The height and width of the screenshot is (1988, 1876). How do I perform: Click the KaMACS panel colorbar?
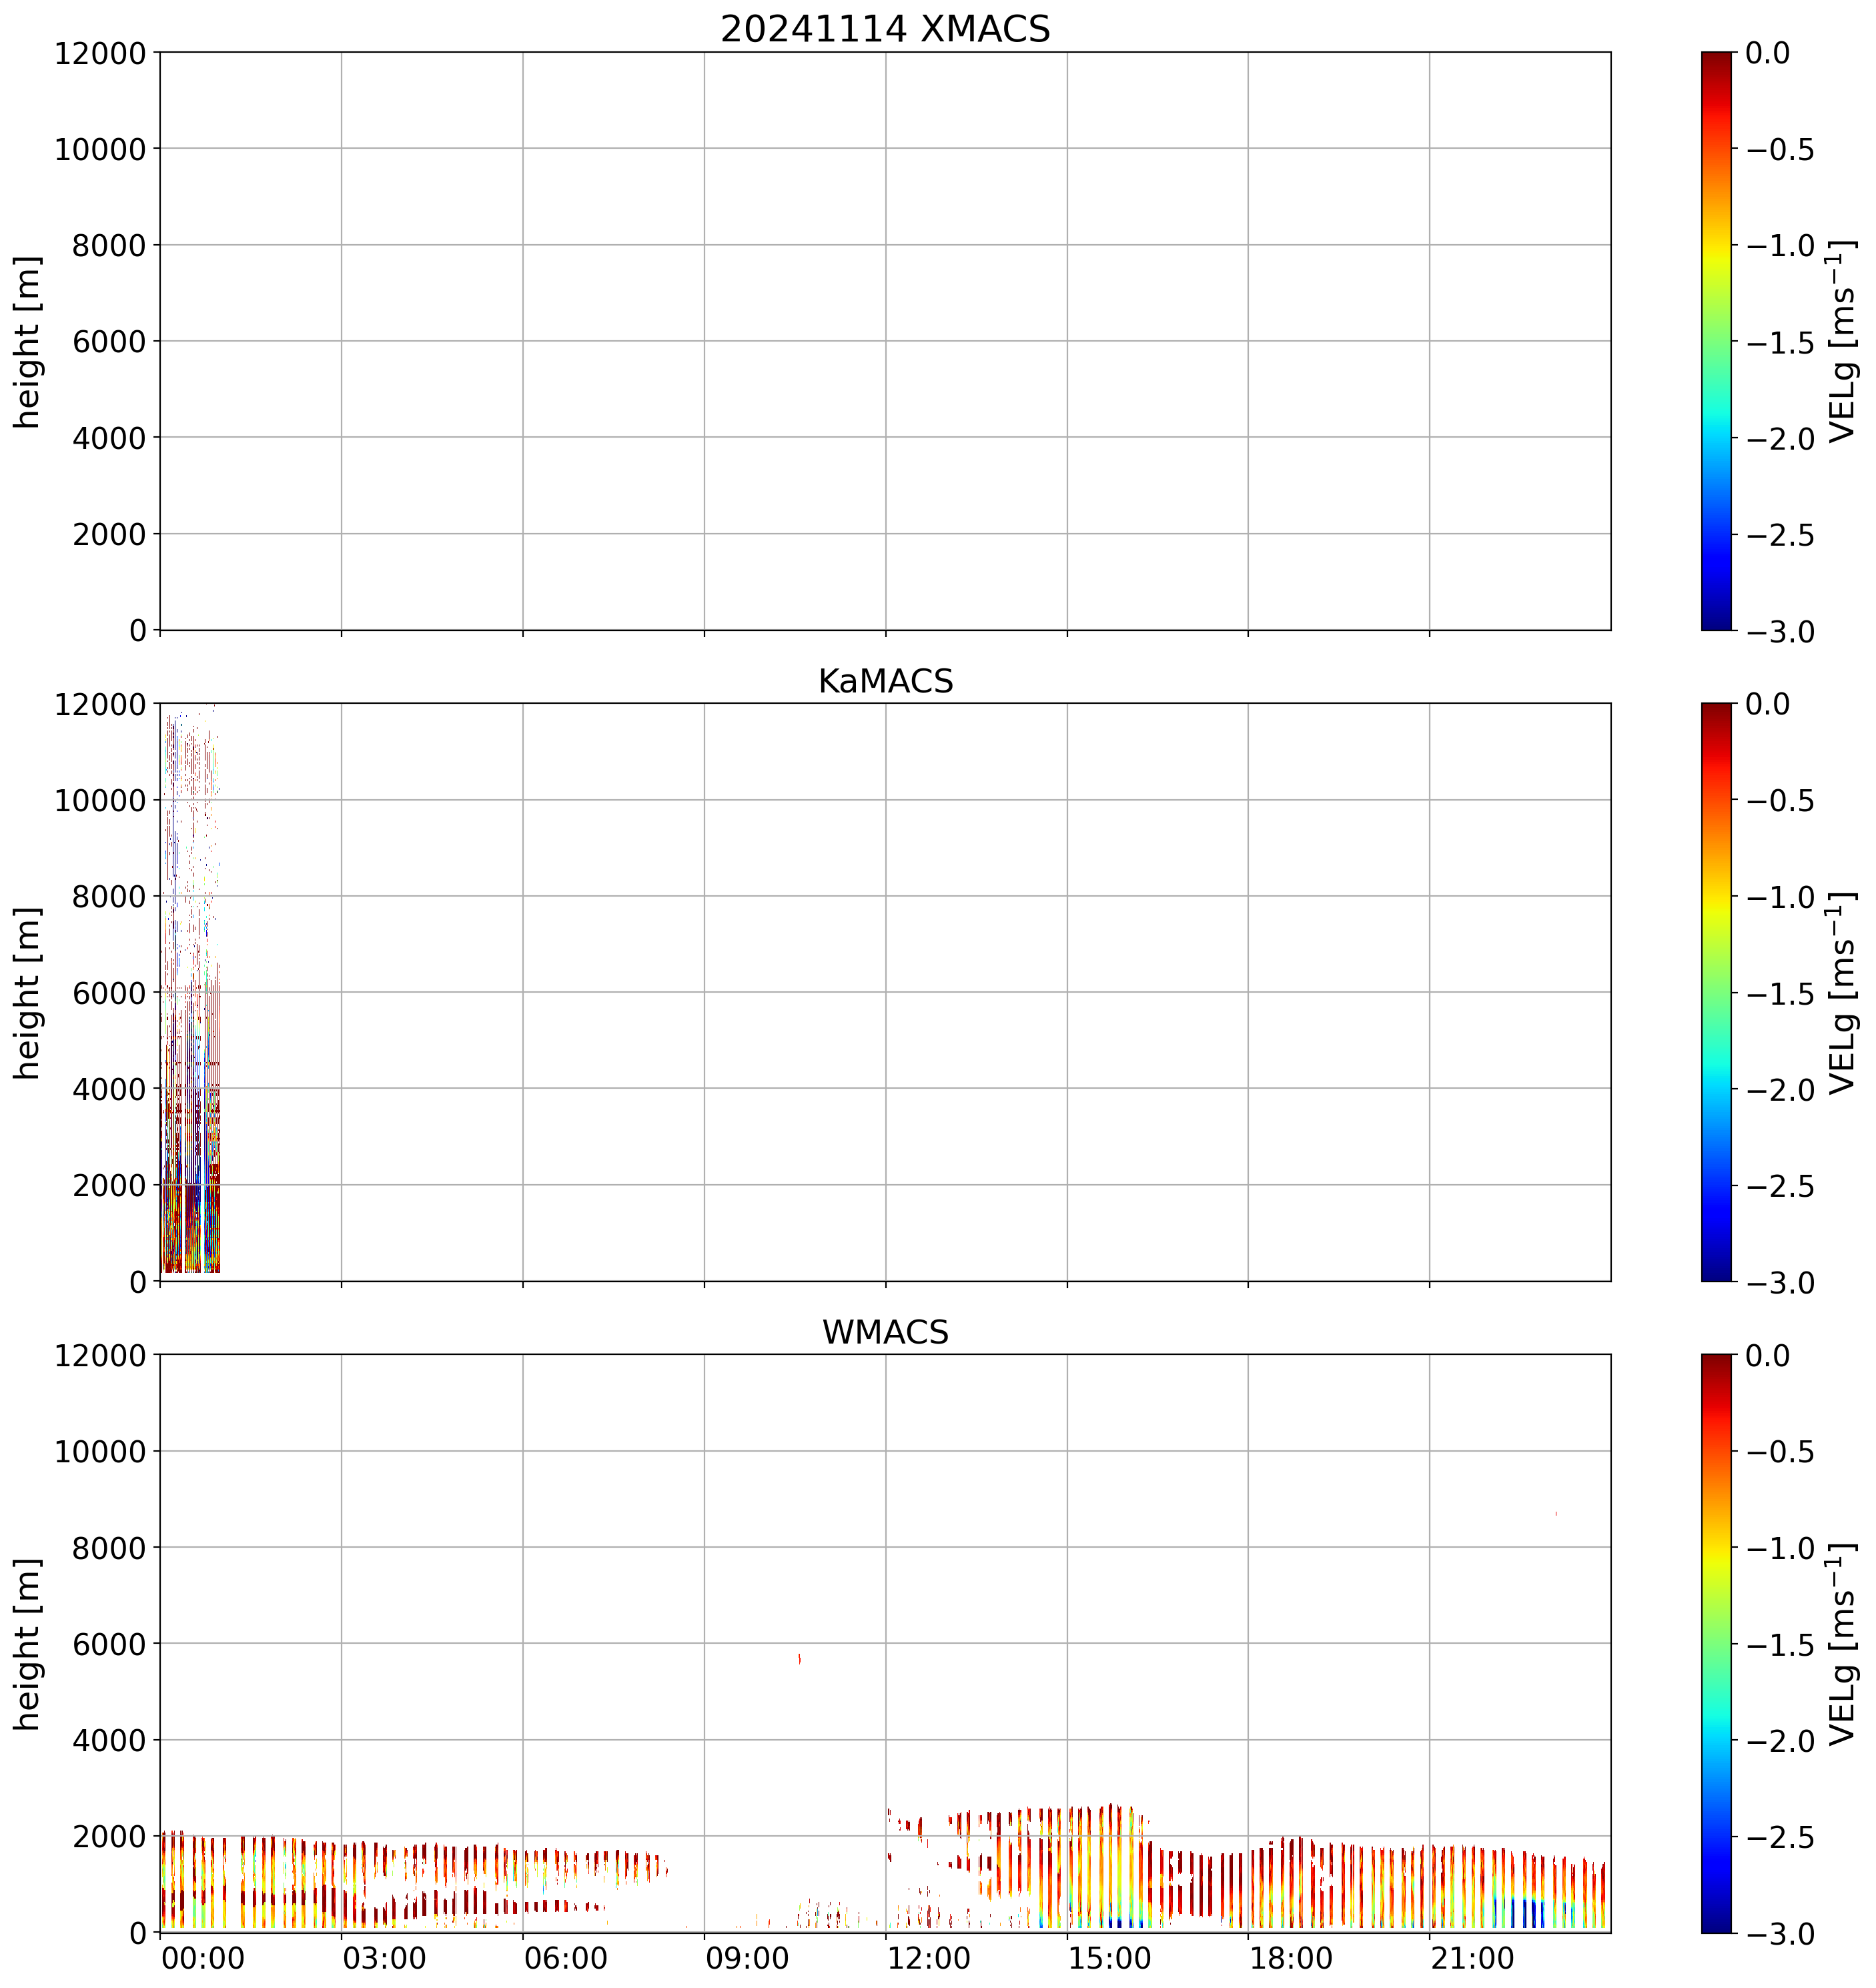[x=1716, y=992]
